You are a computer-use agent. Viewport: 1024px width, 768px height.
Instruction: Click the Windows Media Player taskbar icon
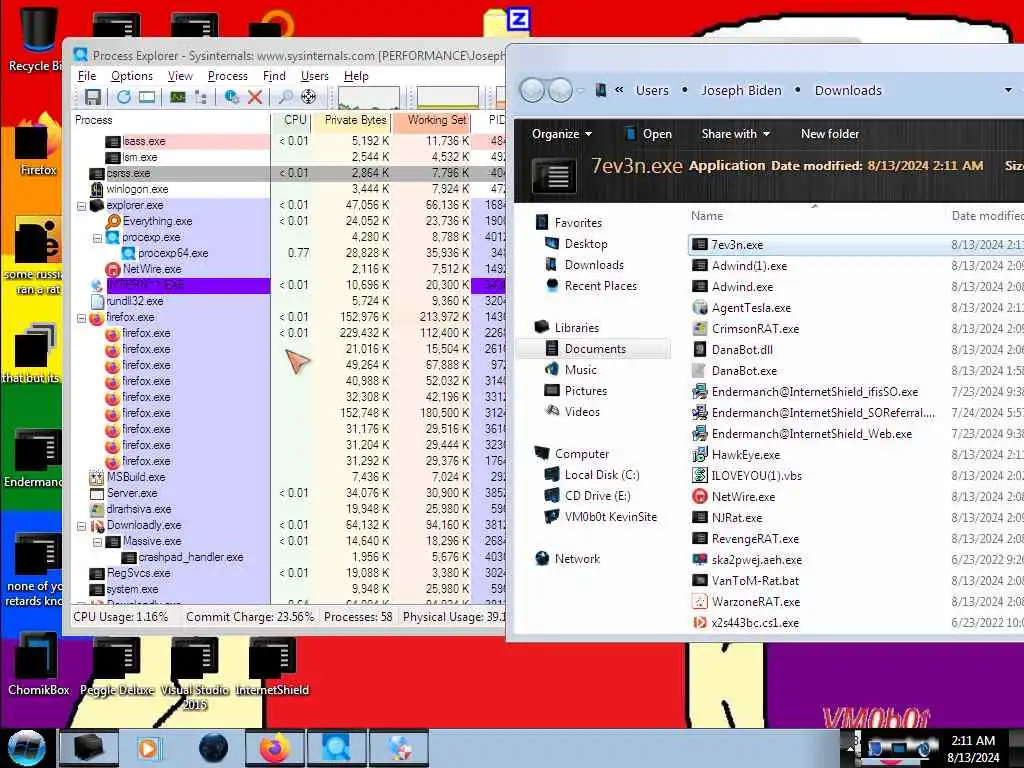(148, 748)
